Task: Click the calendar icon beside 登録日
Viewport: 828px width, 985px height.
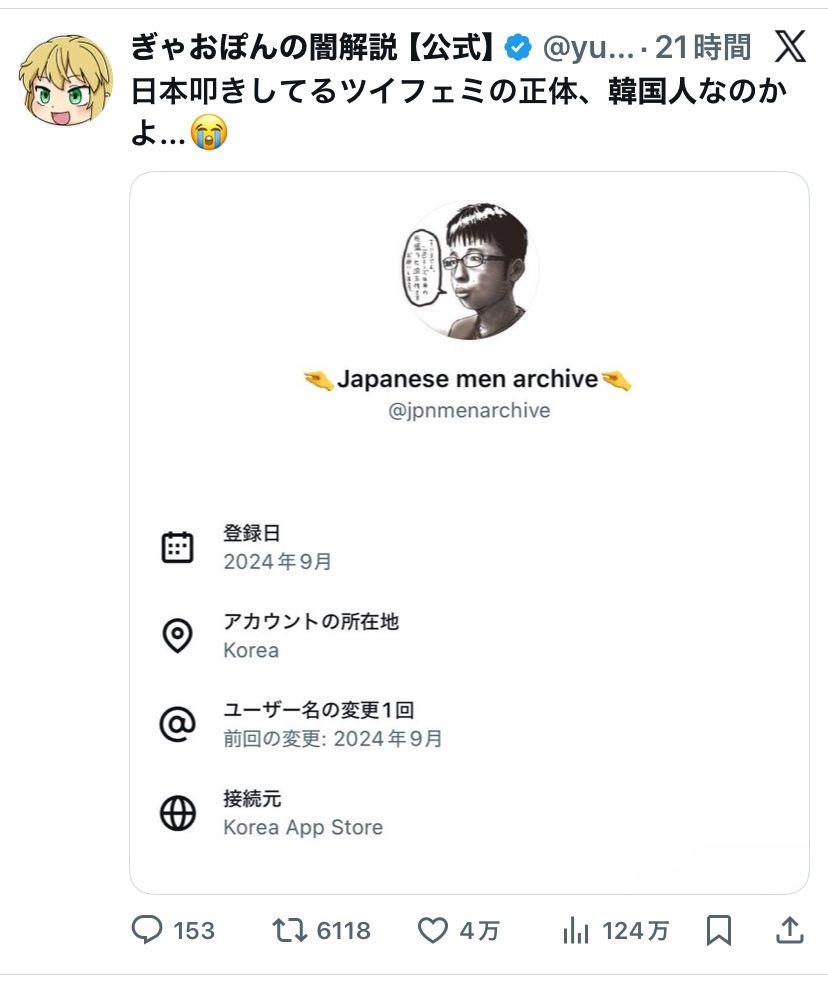Action: tap(178, 547)
